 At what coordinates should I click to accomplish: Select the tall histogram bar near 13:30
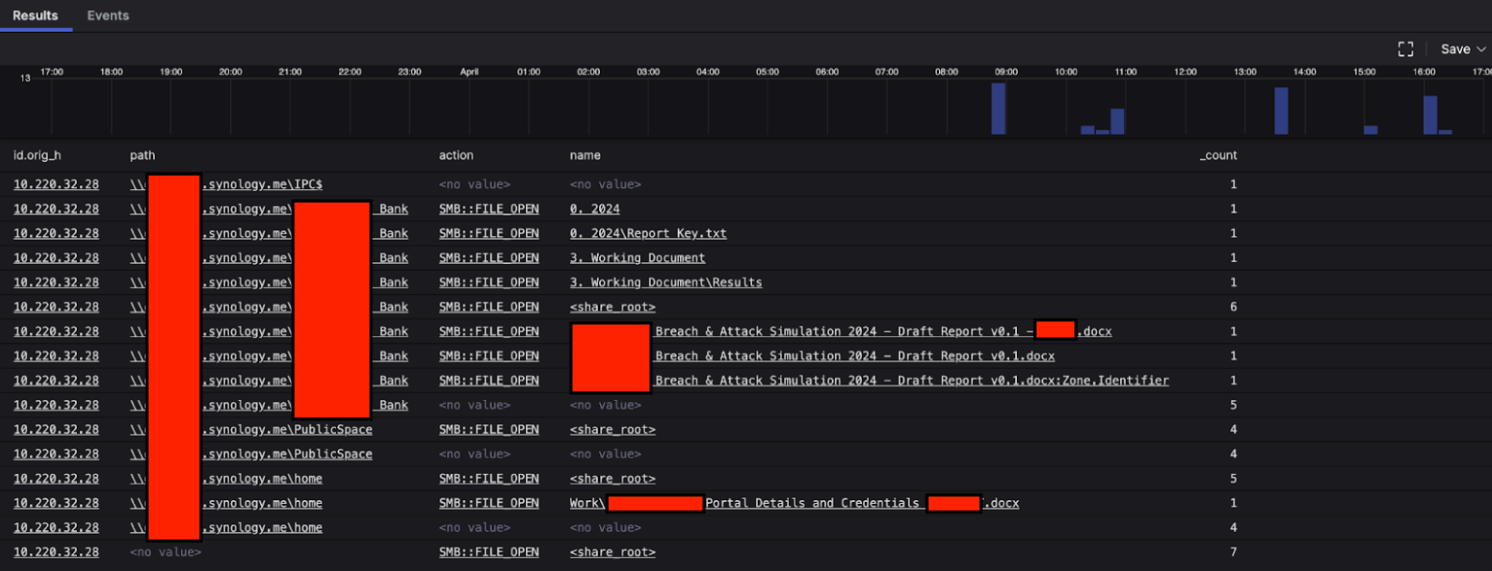1281,110
